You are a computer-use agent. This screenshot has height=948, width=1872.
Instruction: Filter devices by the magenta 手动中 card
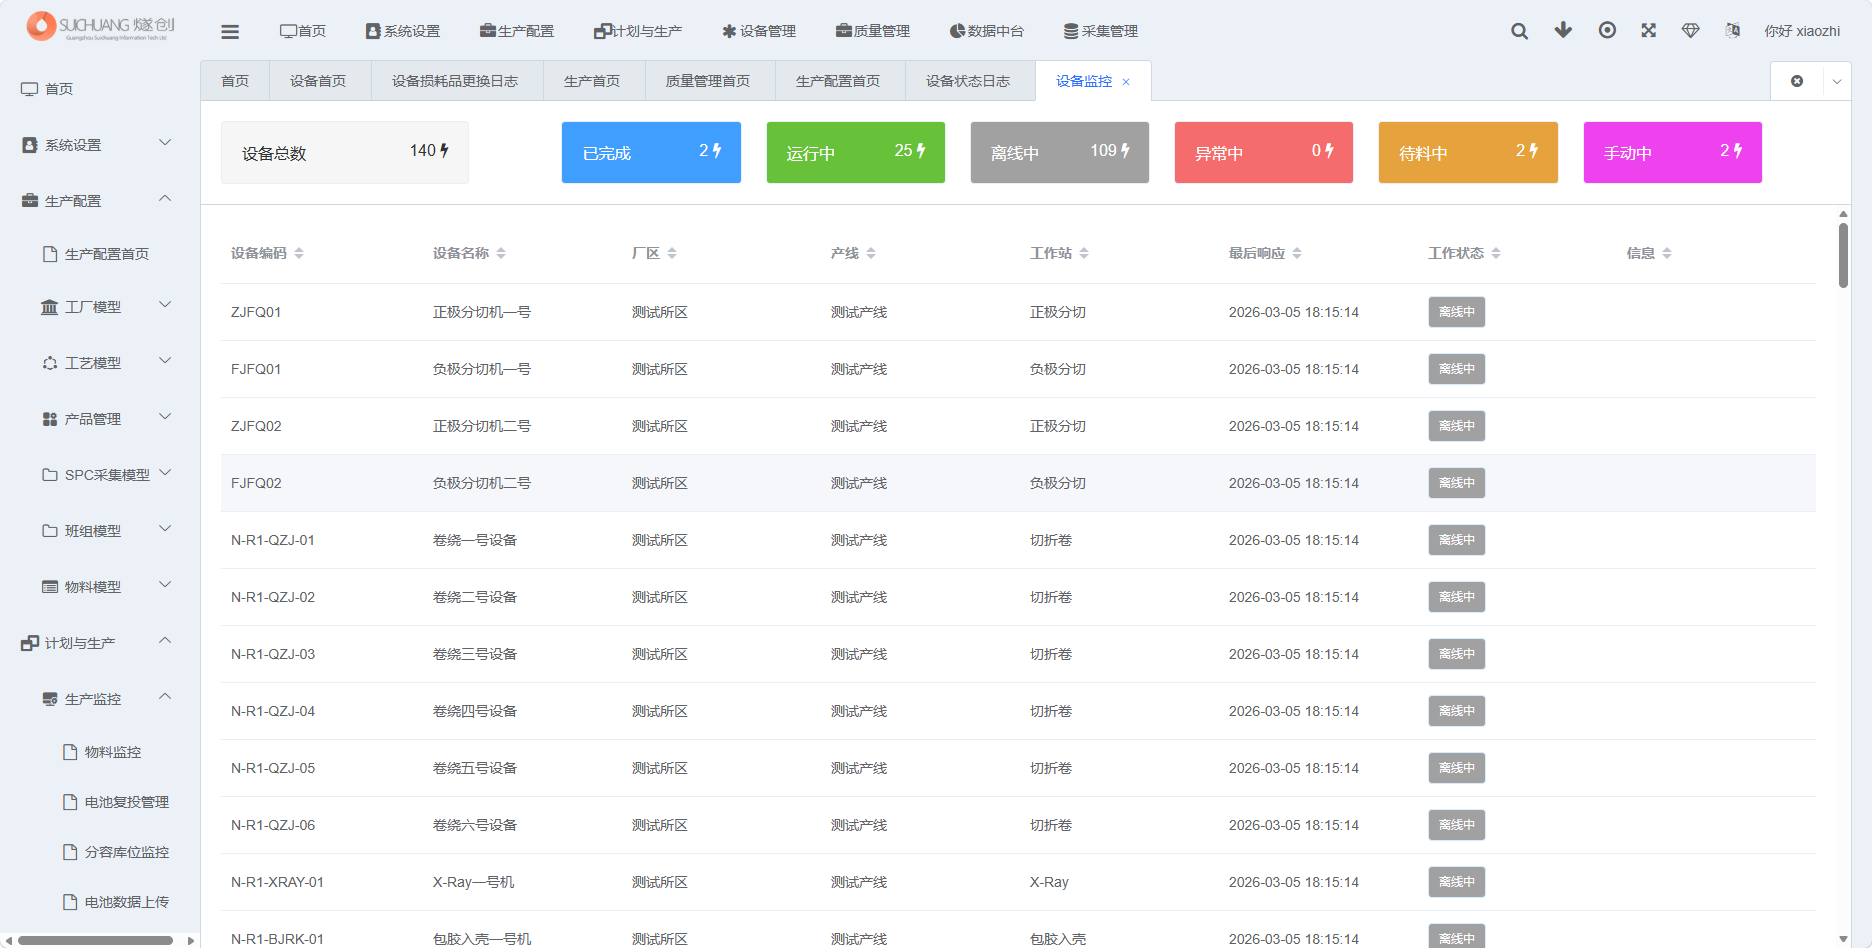(1673, 152)
